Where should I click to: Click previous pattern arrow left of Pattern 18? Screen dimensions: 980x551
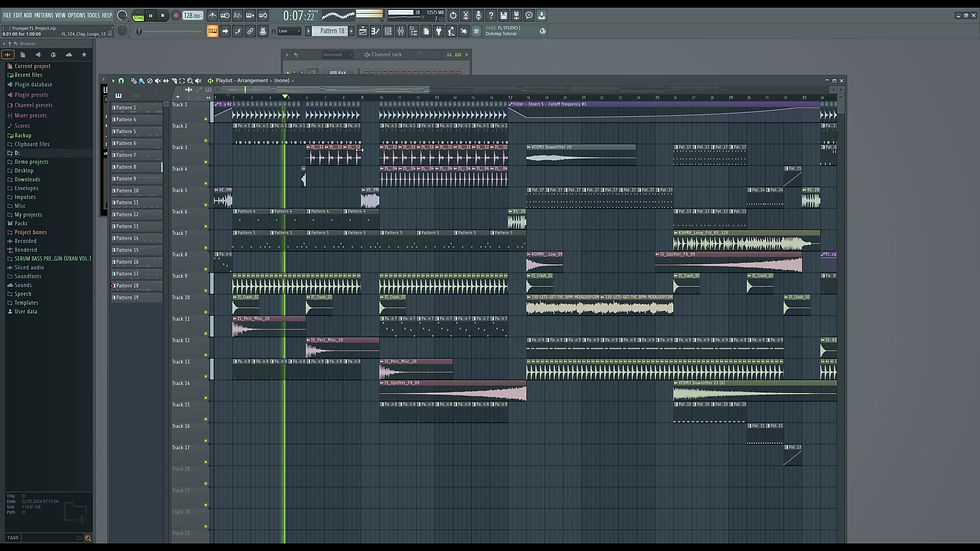pyautogui.click(x=308, y=31)
